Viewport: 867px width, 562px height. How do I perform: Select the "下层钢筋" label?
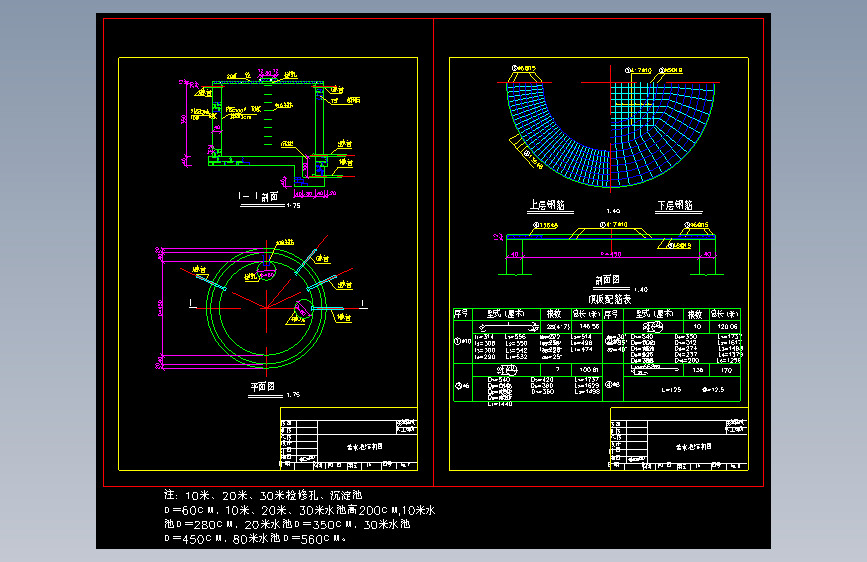(675, 205)
